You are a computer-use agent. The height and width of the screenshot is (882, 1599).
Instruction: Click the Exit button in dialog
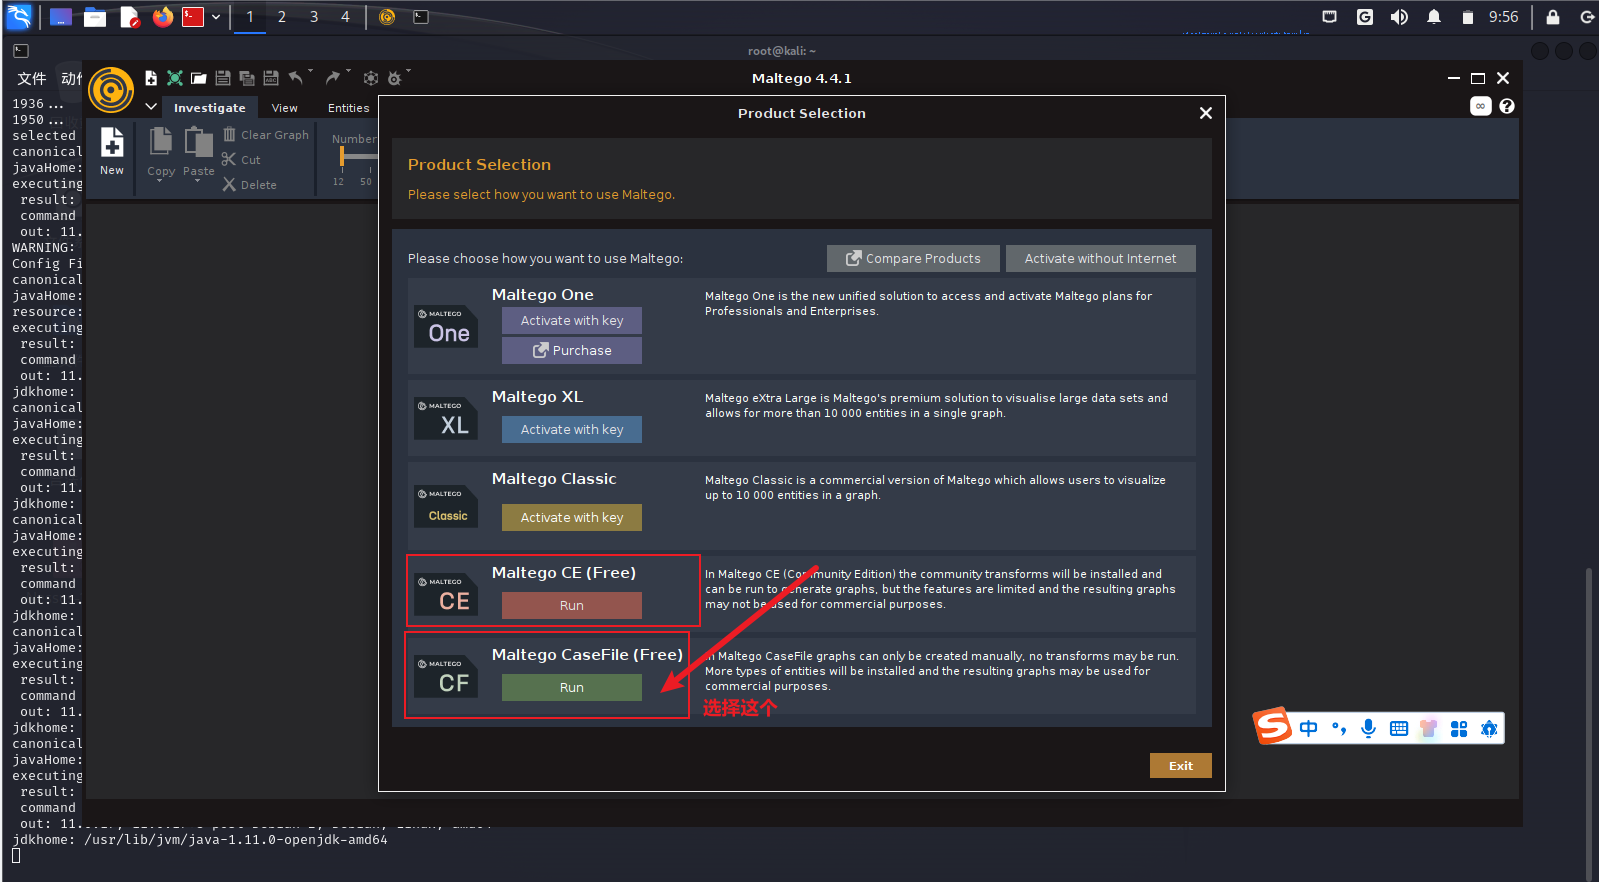click(1181, 766)
